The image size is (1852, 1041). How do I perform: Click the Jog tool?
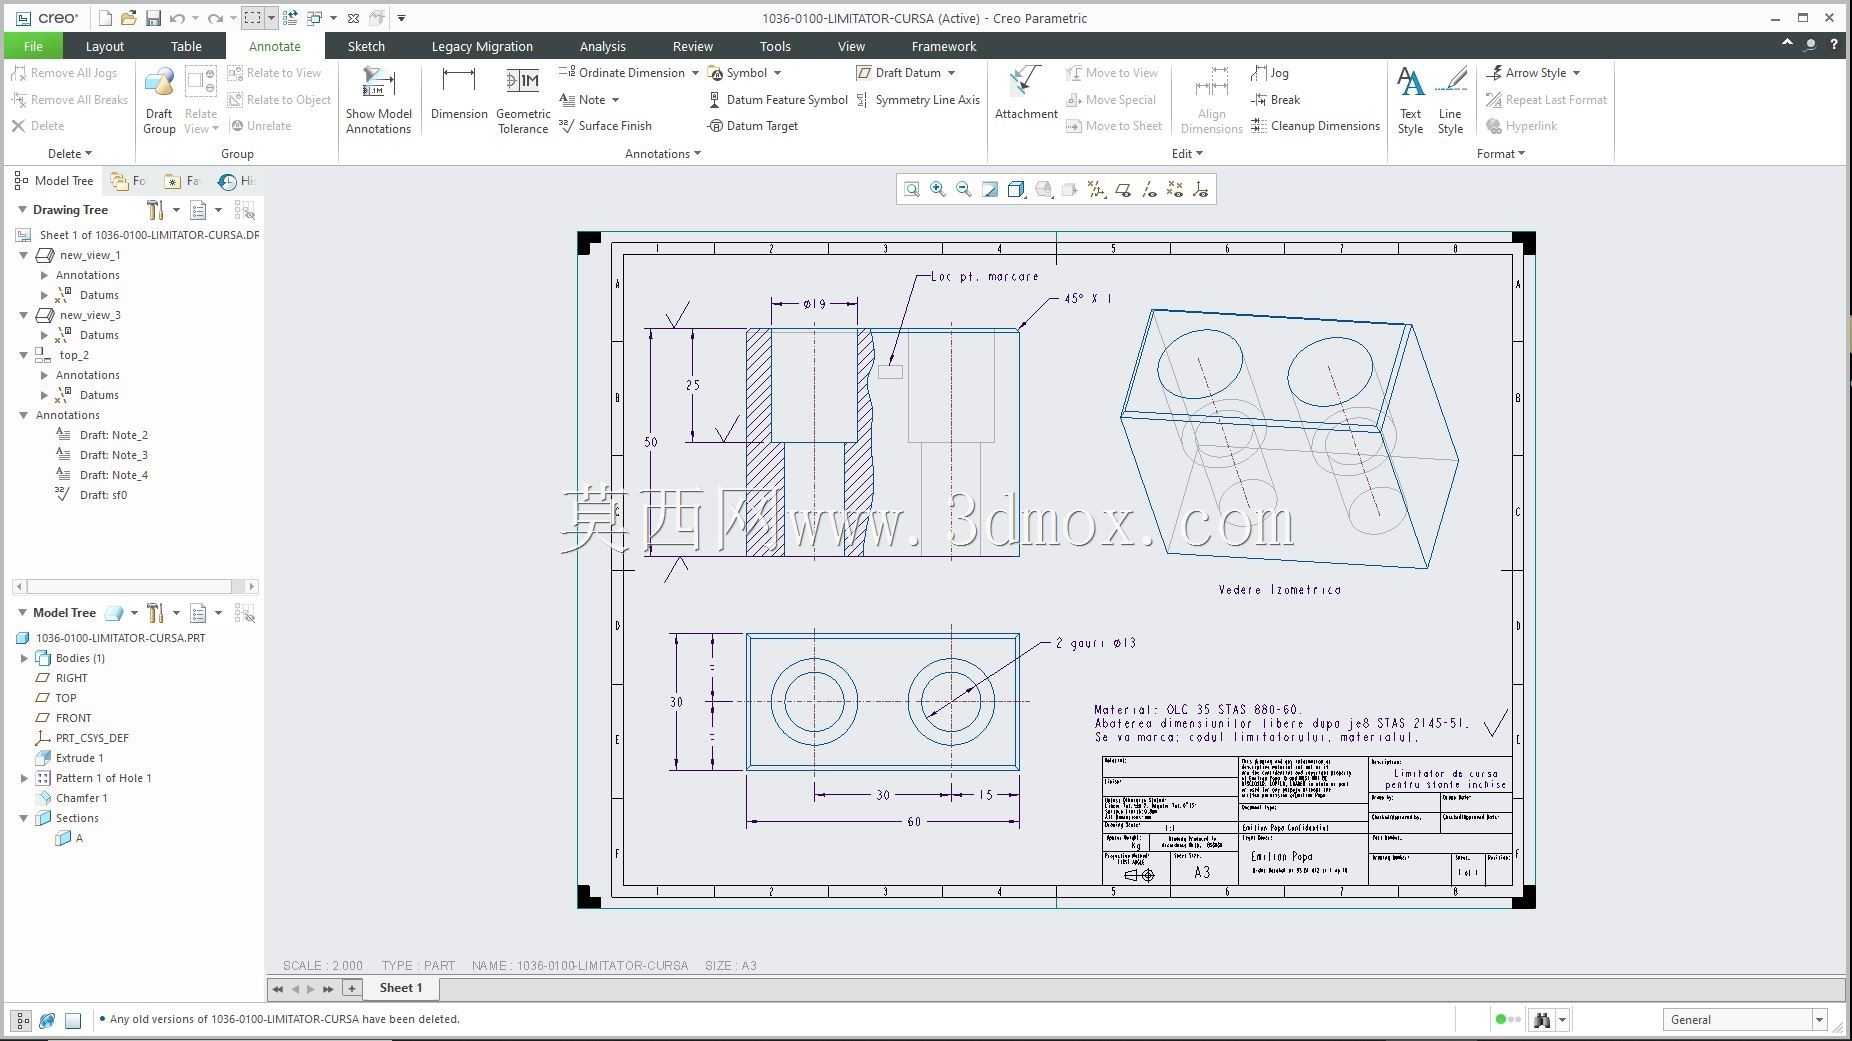1270,73
